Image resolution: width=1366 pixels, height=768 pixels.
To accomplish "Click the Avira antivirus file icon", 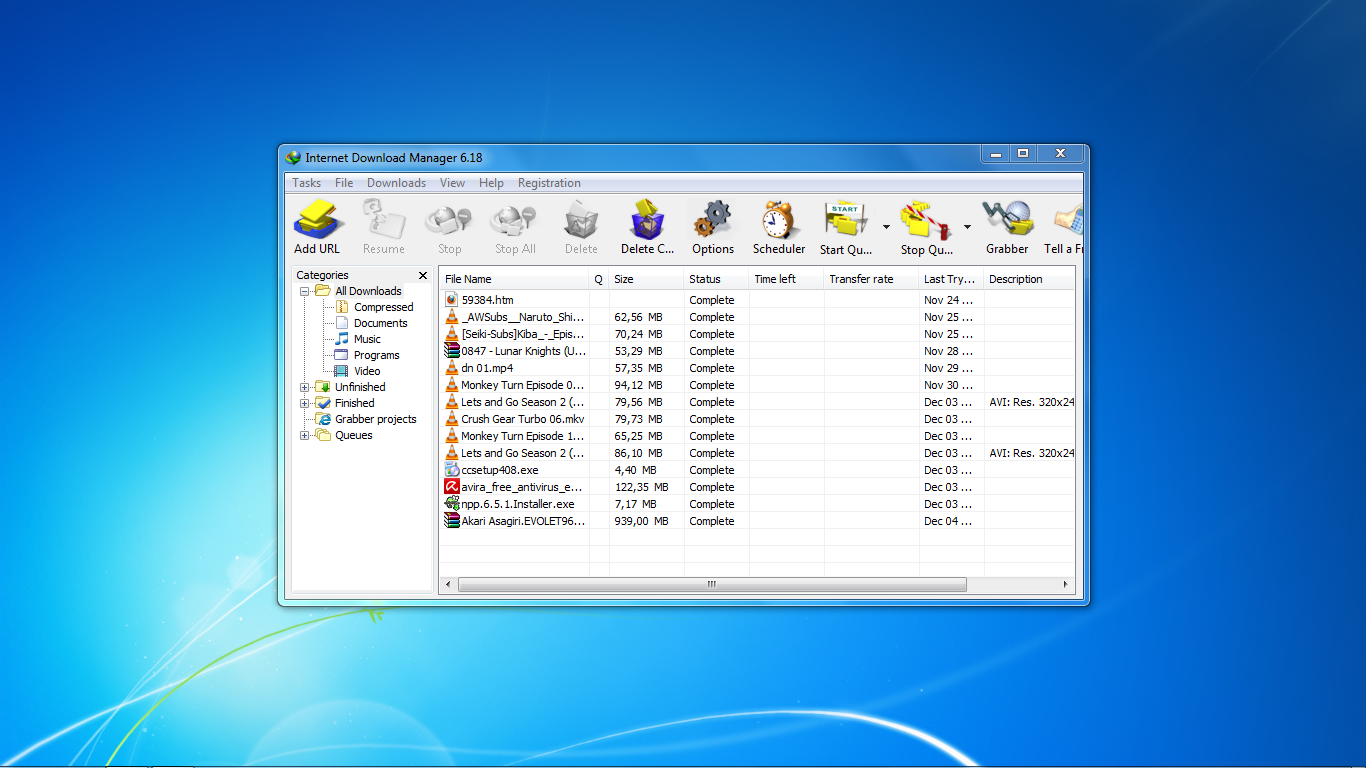I will (x=452, y=487).
